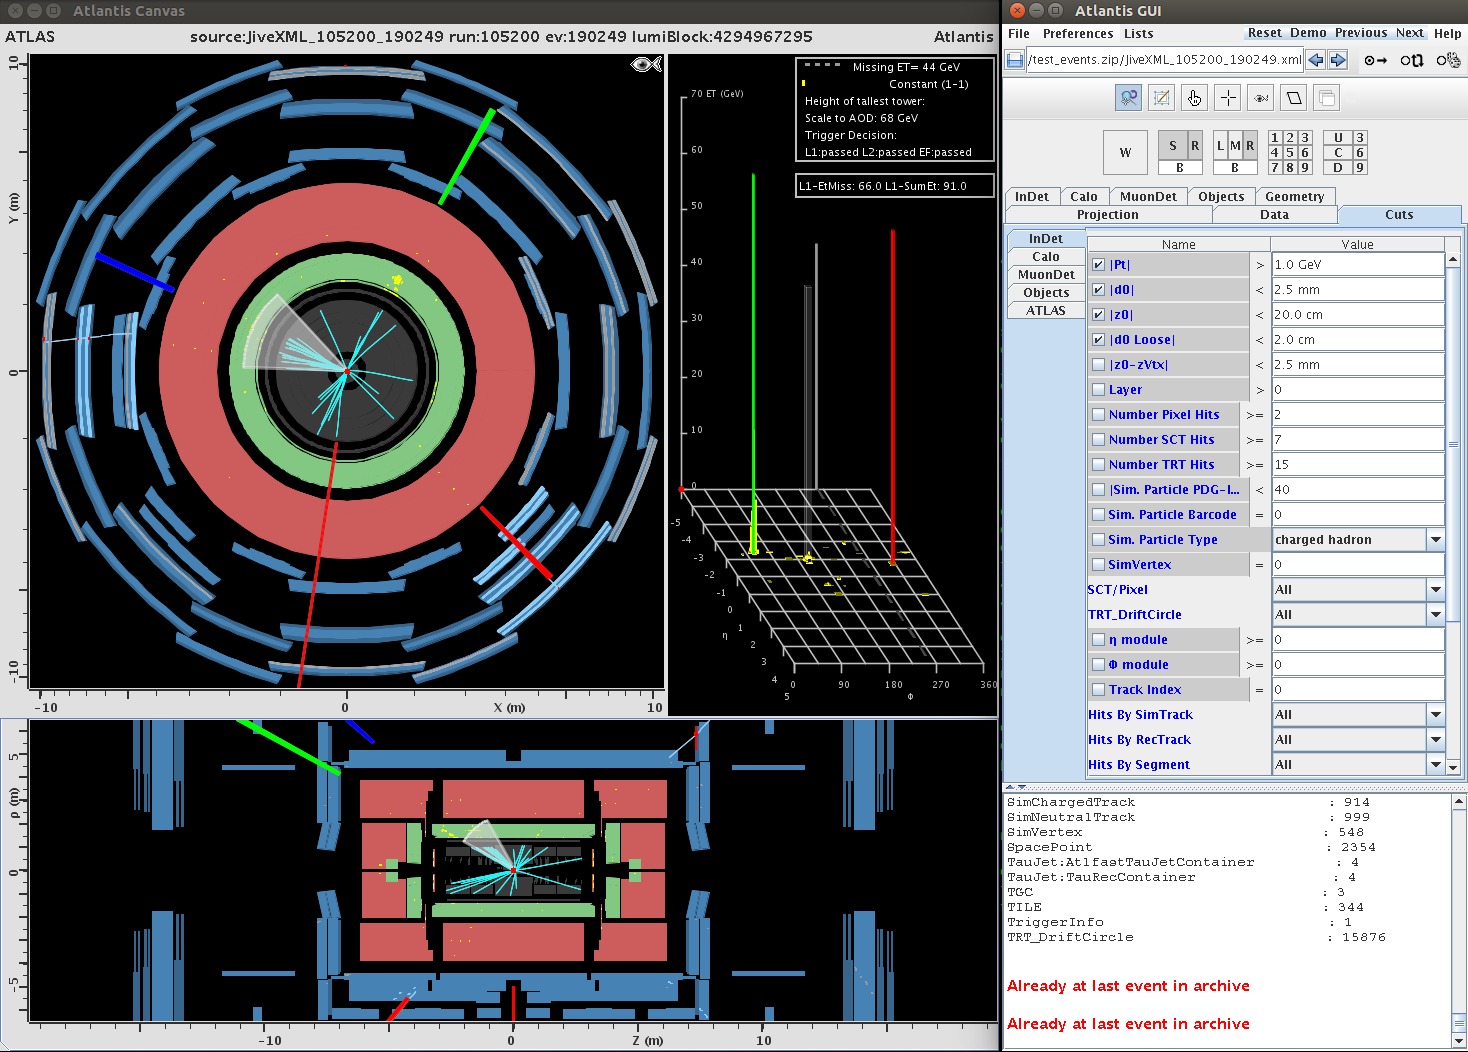Select window 7 in the numbered grid
1468x1052 pixels.
(1274, 167)
